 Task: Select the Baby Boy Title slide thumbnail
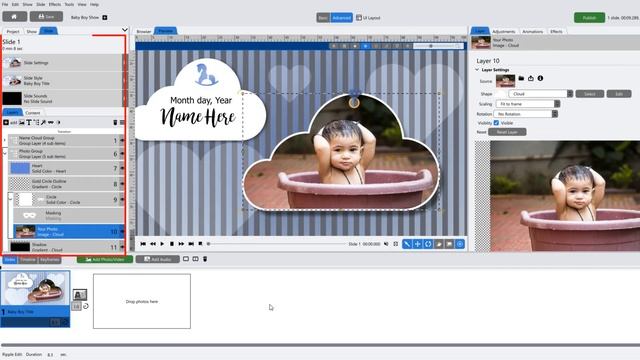pos(35,298)
